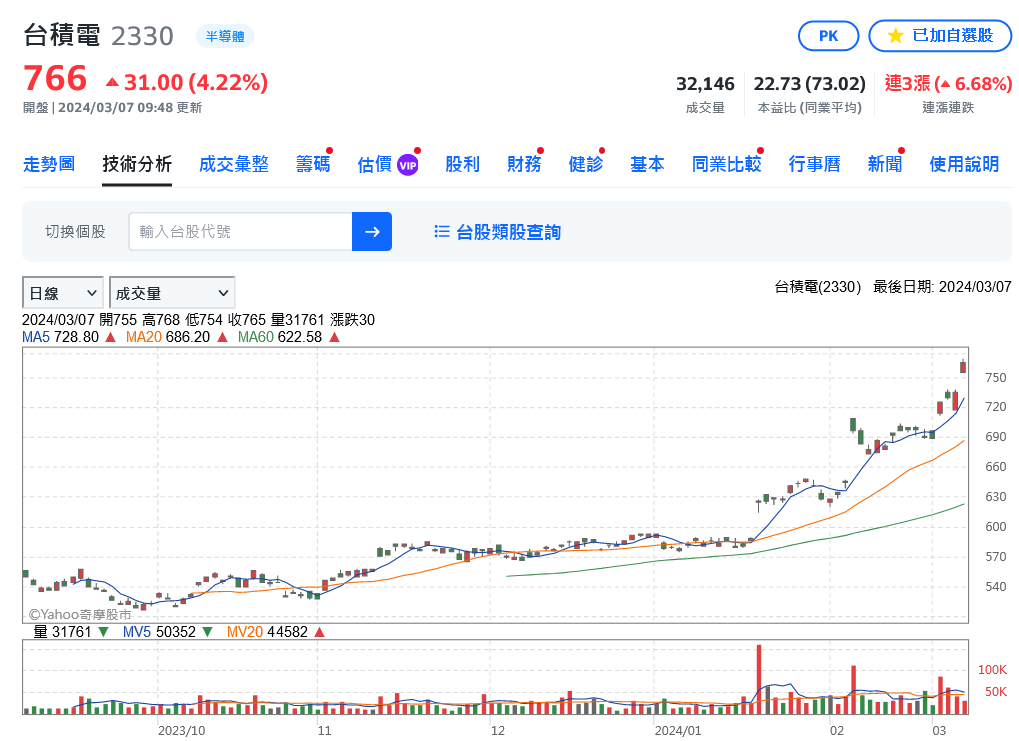Image resolution: width=1019 pixels, height=741 pixels.
Task: Click the MV5 50352 label
Action: 159,632
